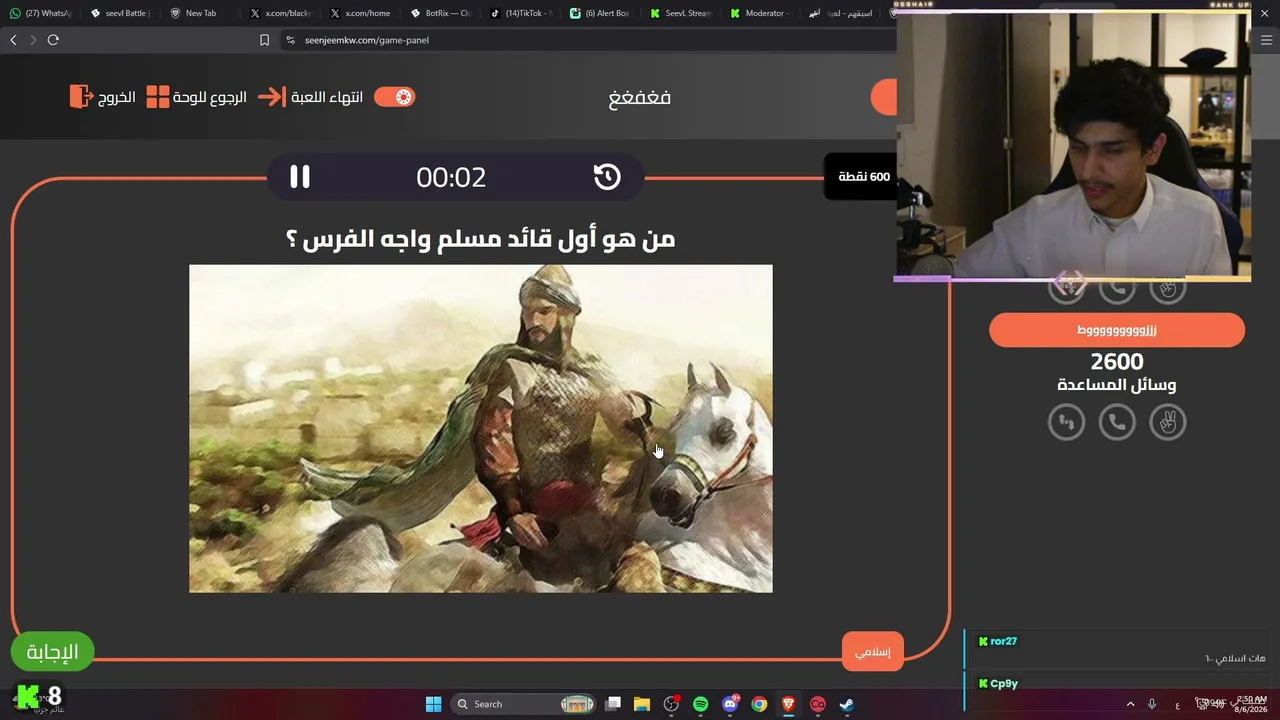Use the two-fingers help icon under 2600
This screenshot has height=720, width=1280.
click(x=1167, y=422)
